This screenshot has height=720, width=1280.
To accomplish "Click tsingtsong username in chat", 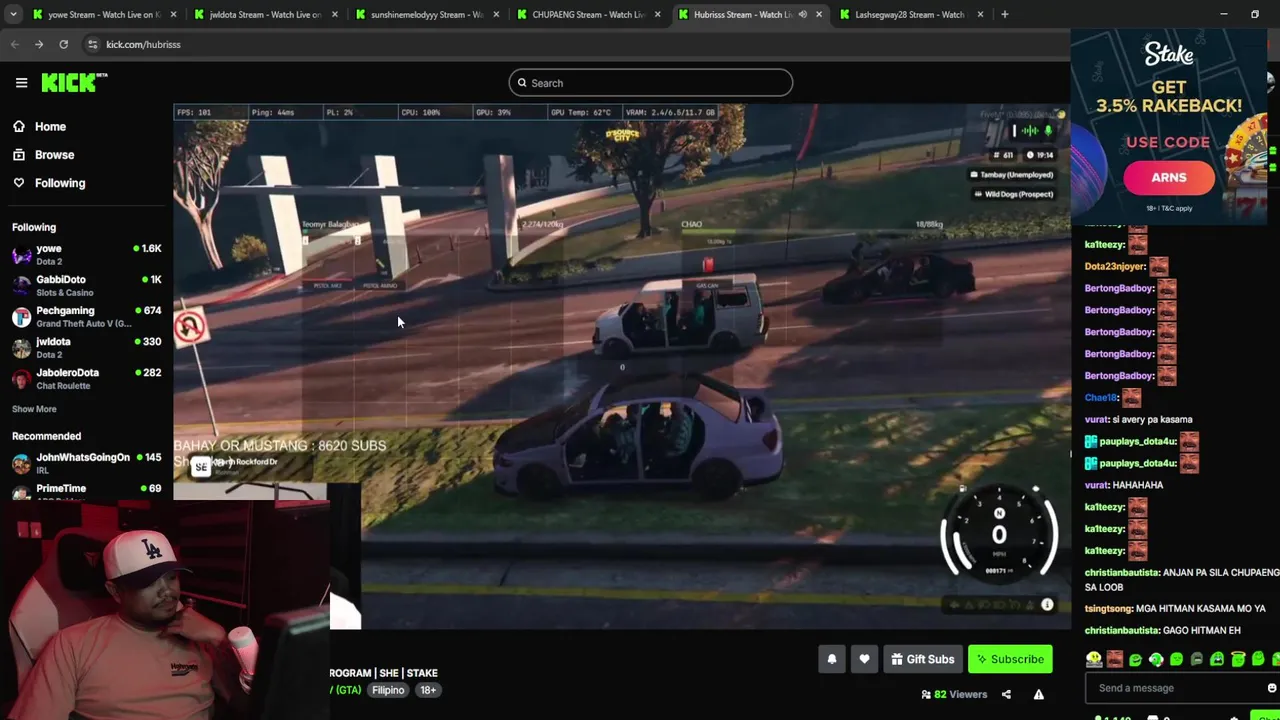I will point(1109,608).
